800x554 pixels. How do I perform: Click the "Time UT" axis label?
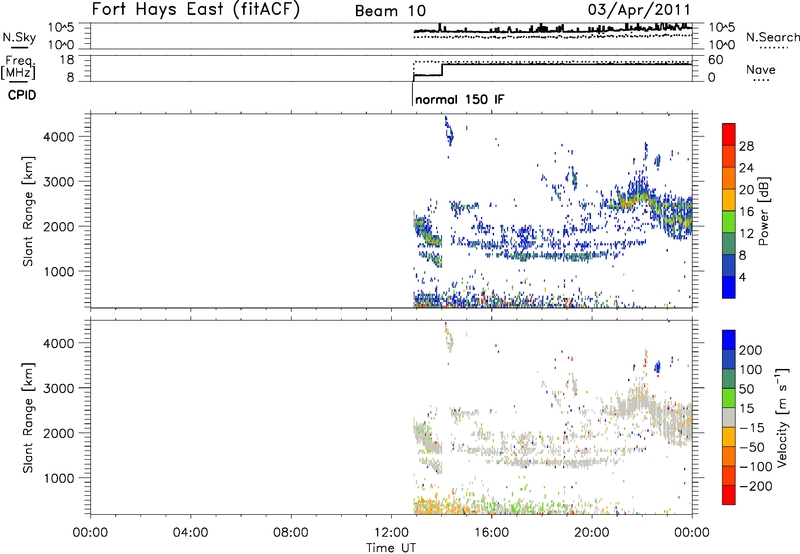click(x=391, y=547)
